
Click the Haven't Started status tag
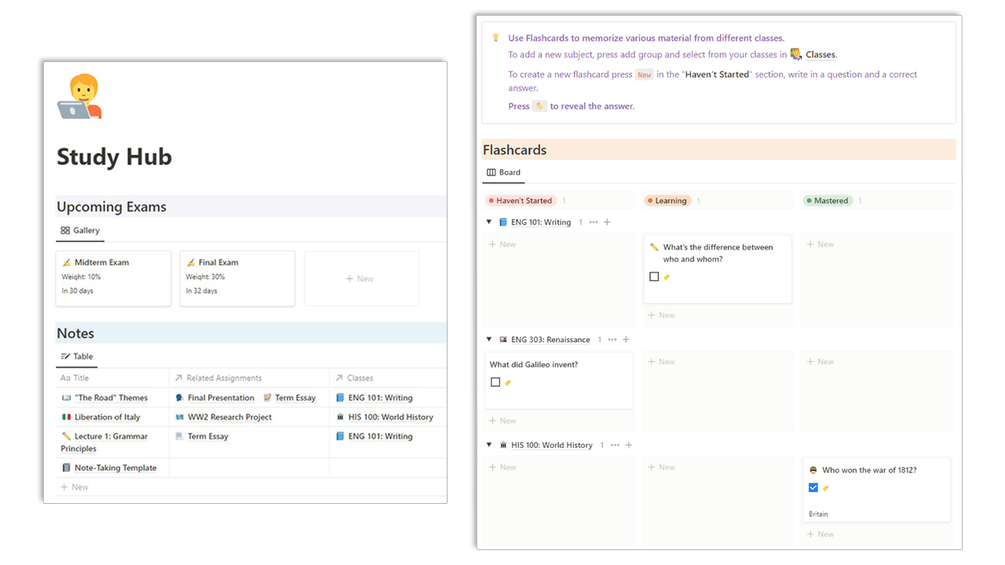(520, 201)
